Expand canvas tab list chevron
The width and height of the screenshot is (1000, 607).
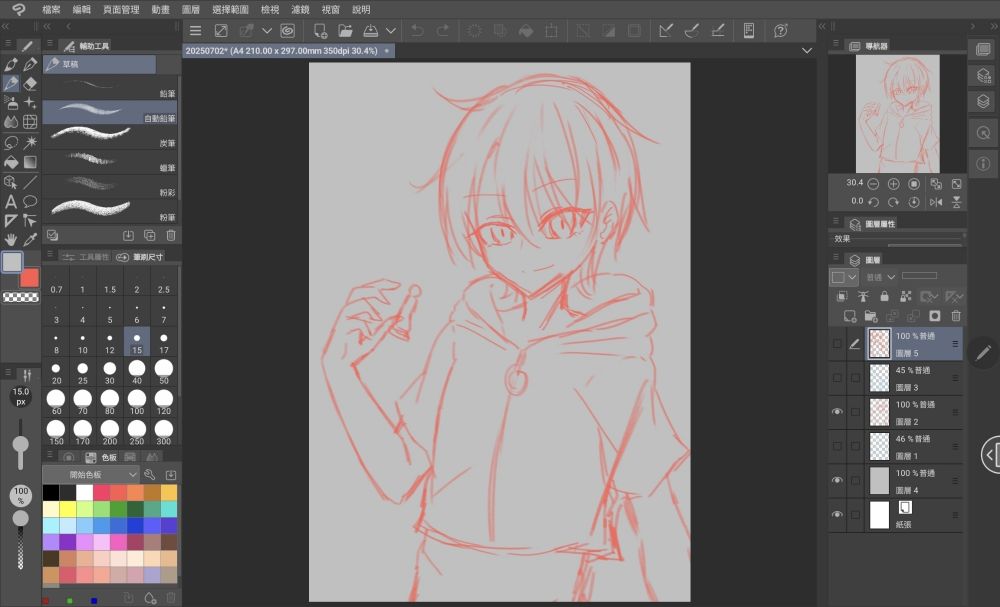[807, 50]
